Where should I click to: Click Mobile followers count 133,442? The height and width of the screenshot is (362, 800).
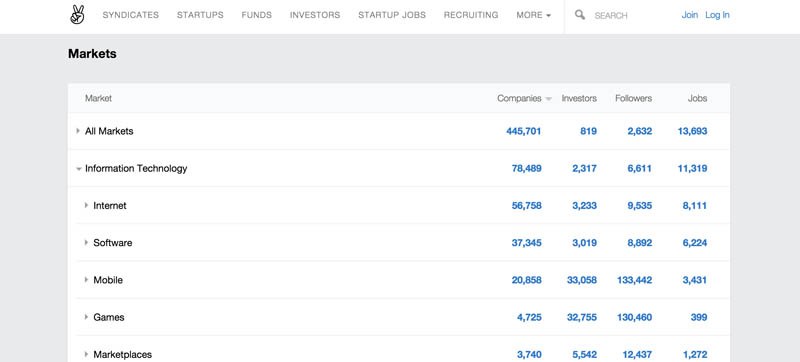coord(635,280)
